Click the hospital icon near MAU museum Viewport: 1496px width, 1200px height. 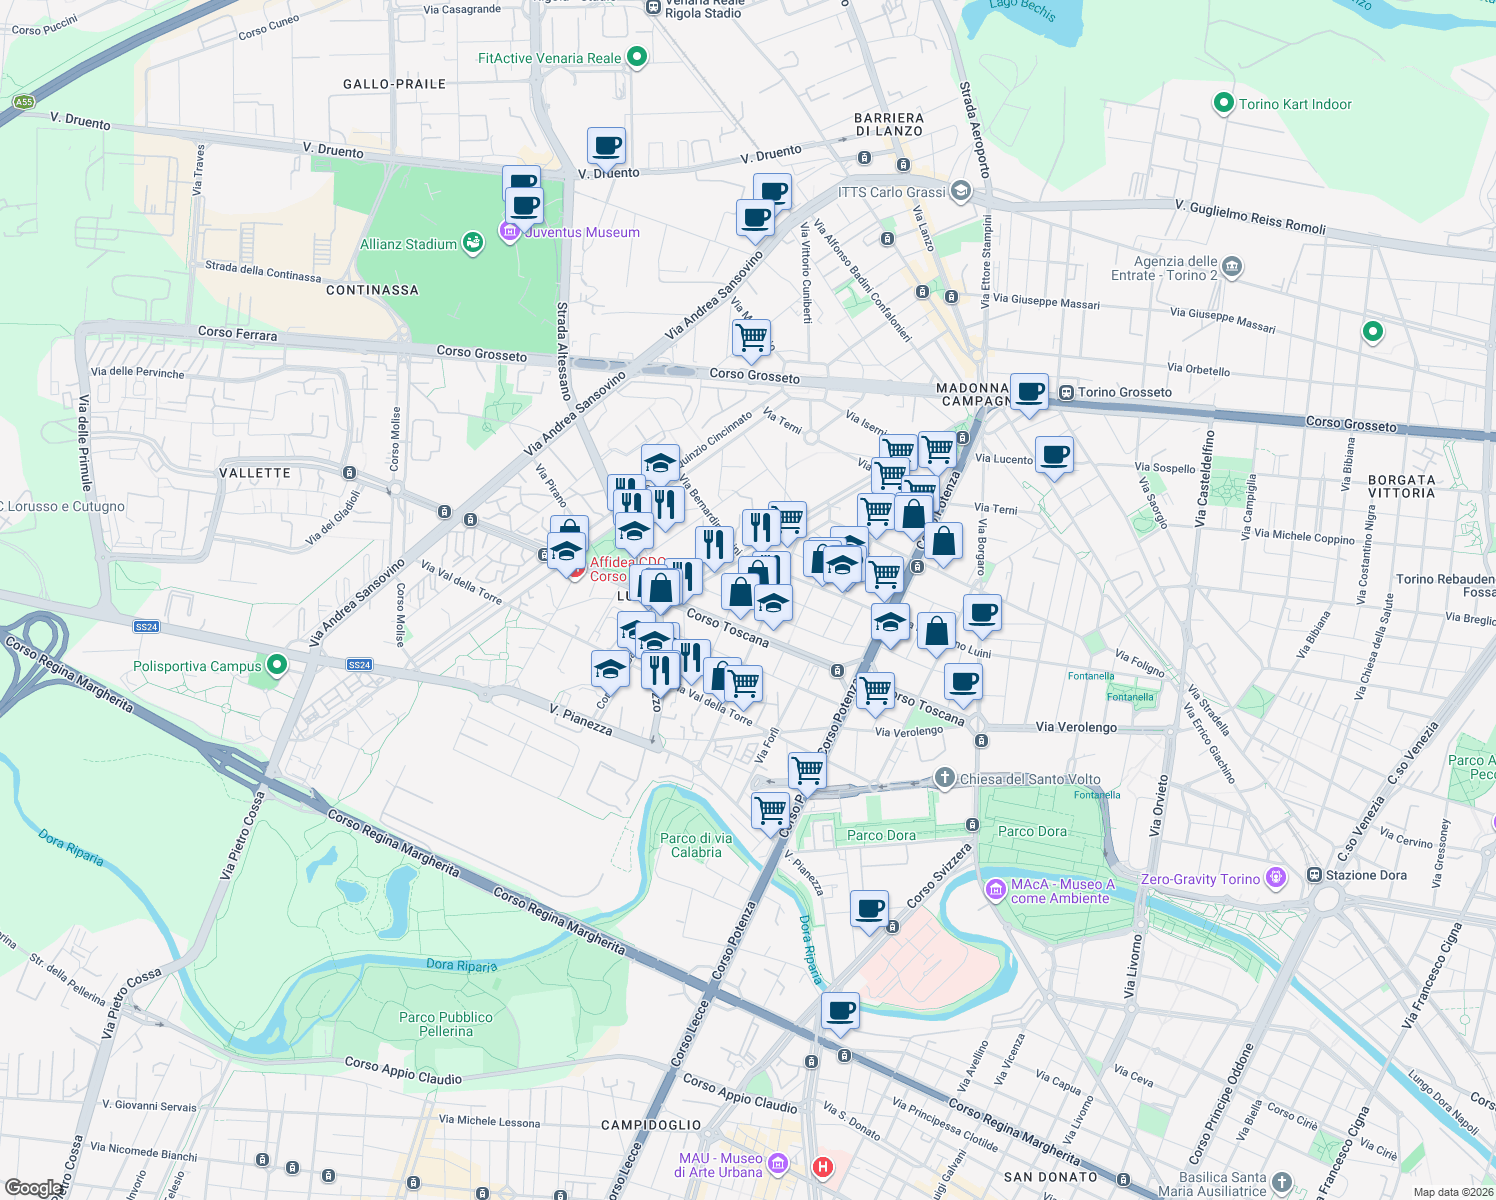(823, 1166)
